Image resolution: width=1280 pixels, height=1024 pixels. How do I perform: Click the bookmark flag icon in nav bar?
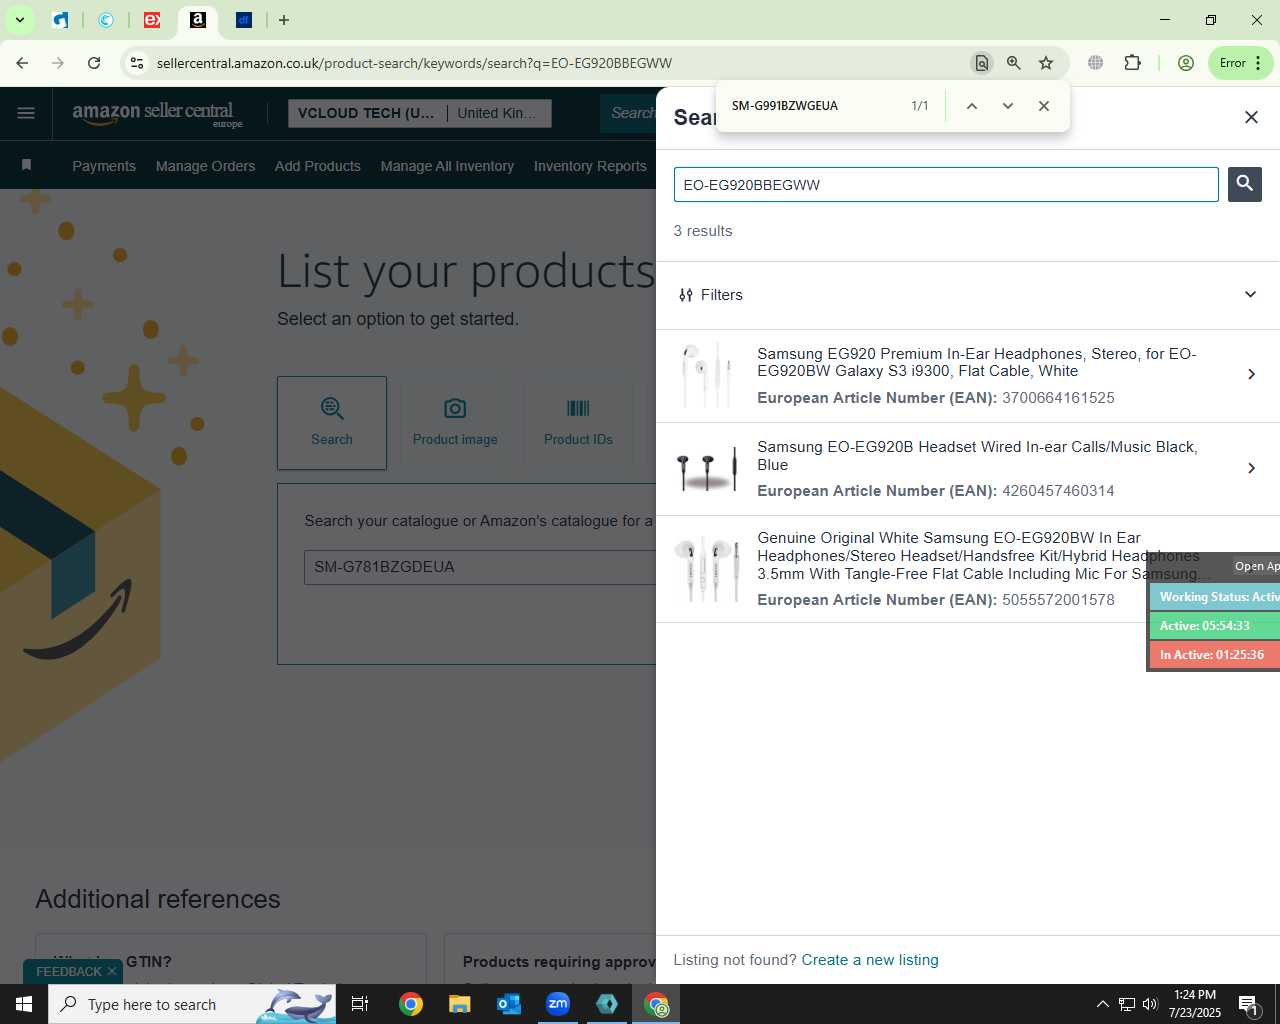click(26, 165)
